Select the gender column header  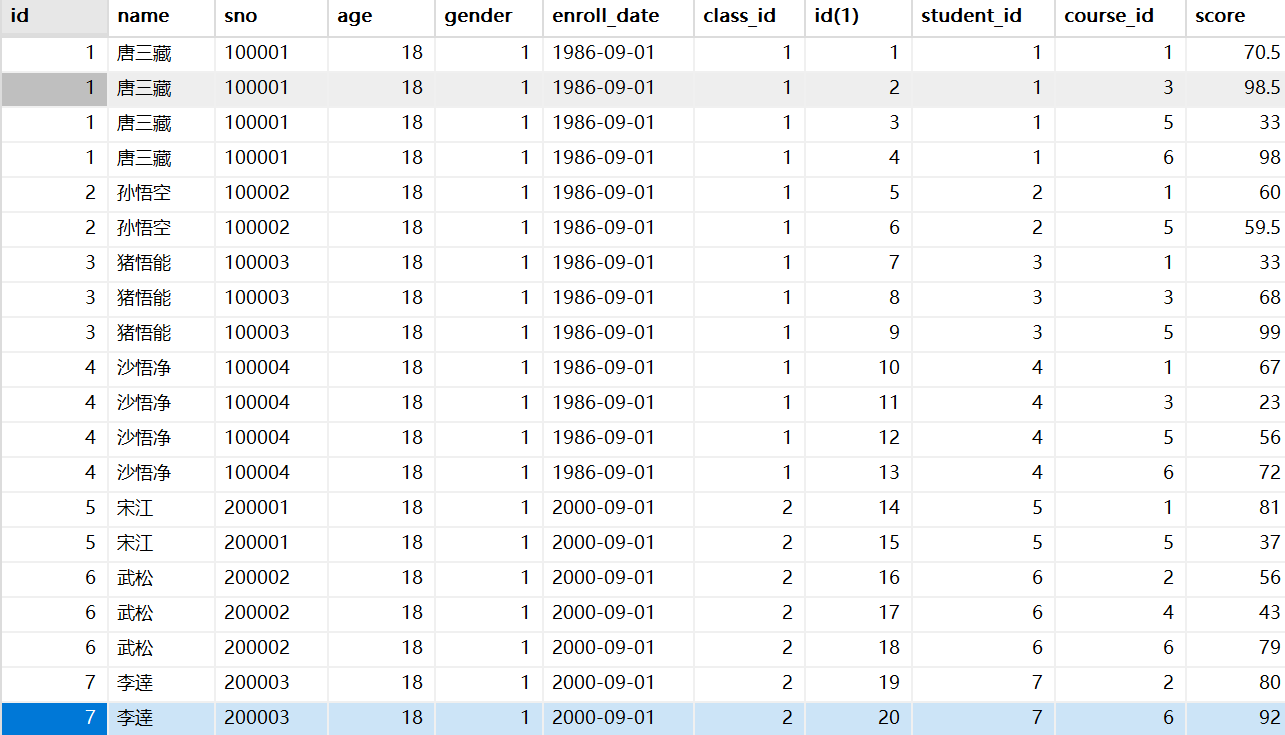click(x=489, y=16)
